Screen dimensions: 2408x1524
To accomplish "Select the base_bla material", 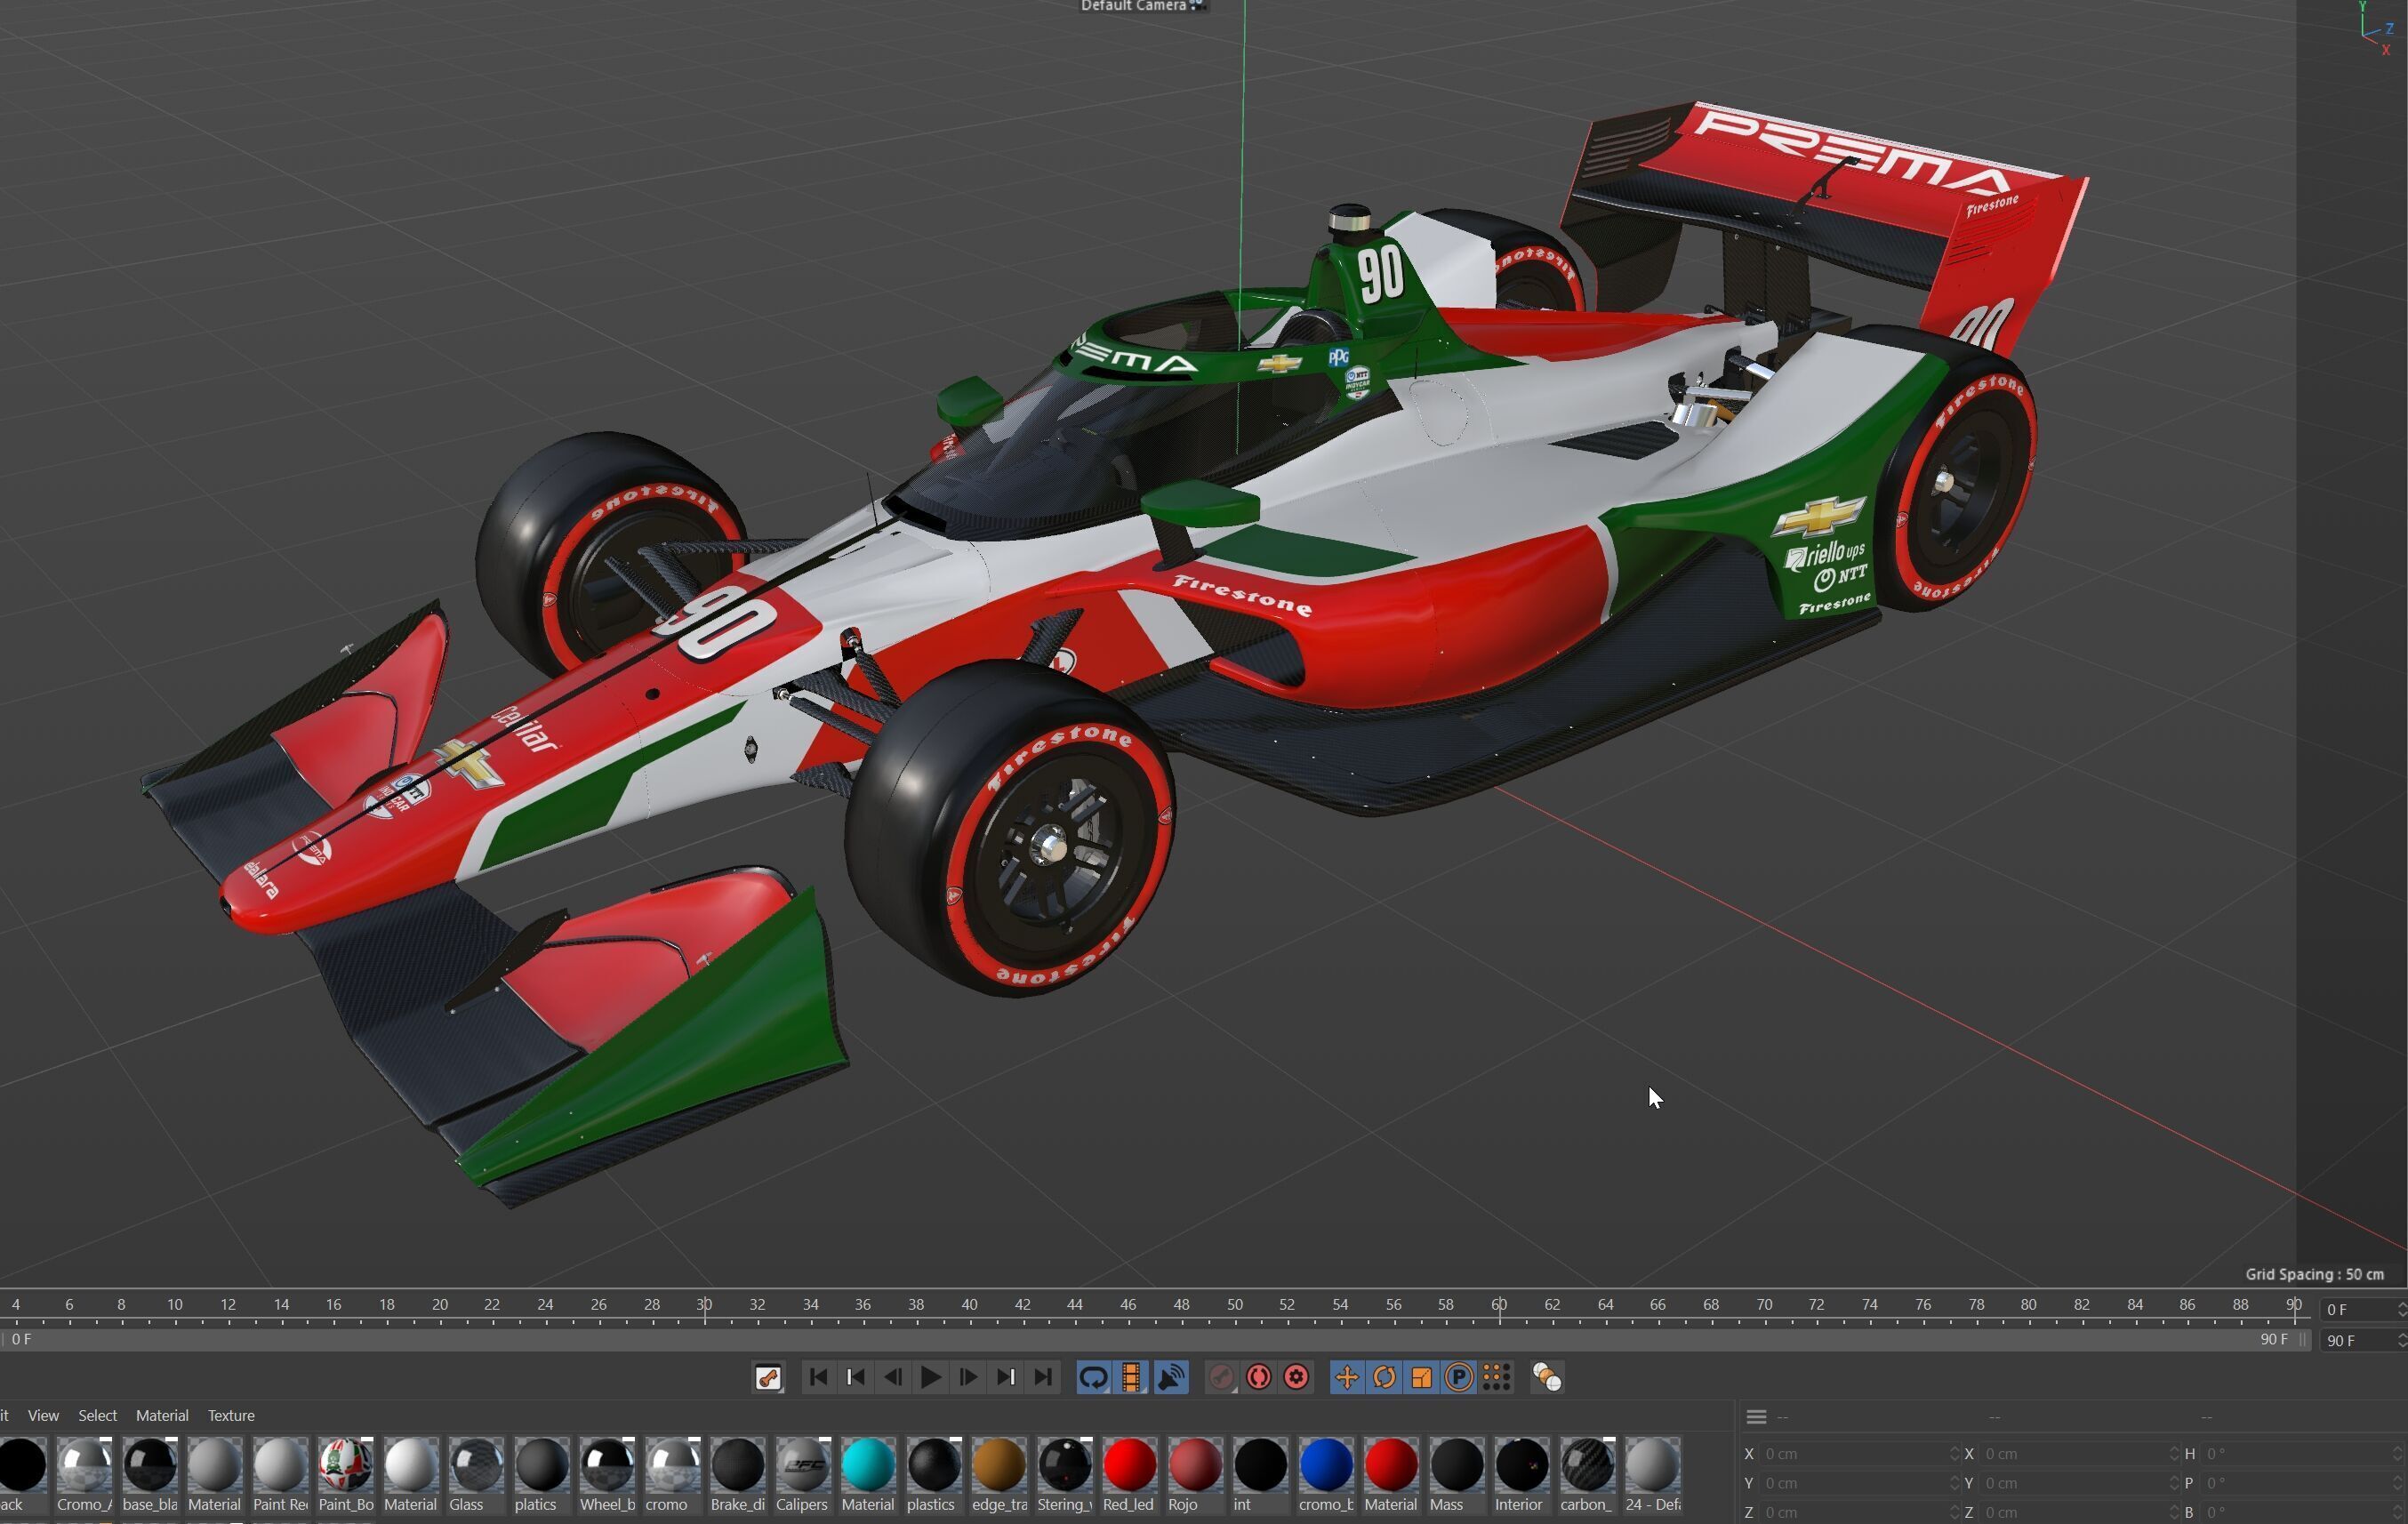I will pos(150,1465).
